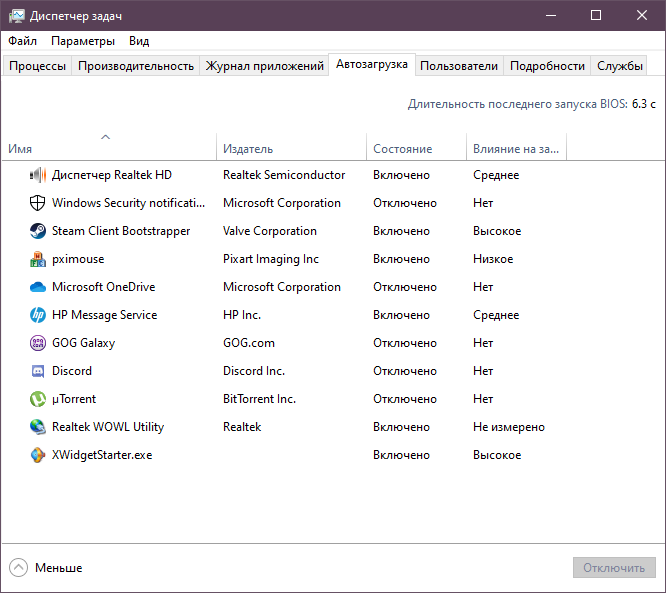Screen dimensions: 666x593
Task: Switch to the Процессы tab
Action: (37, 66)
